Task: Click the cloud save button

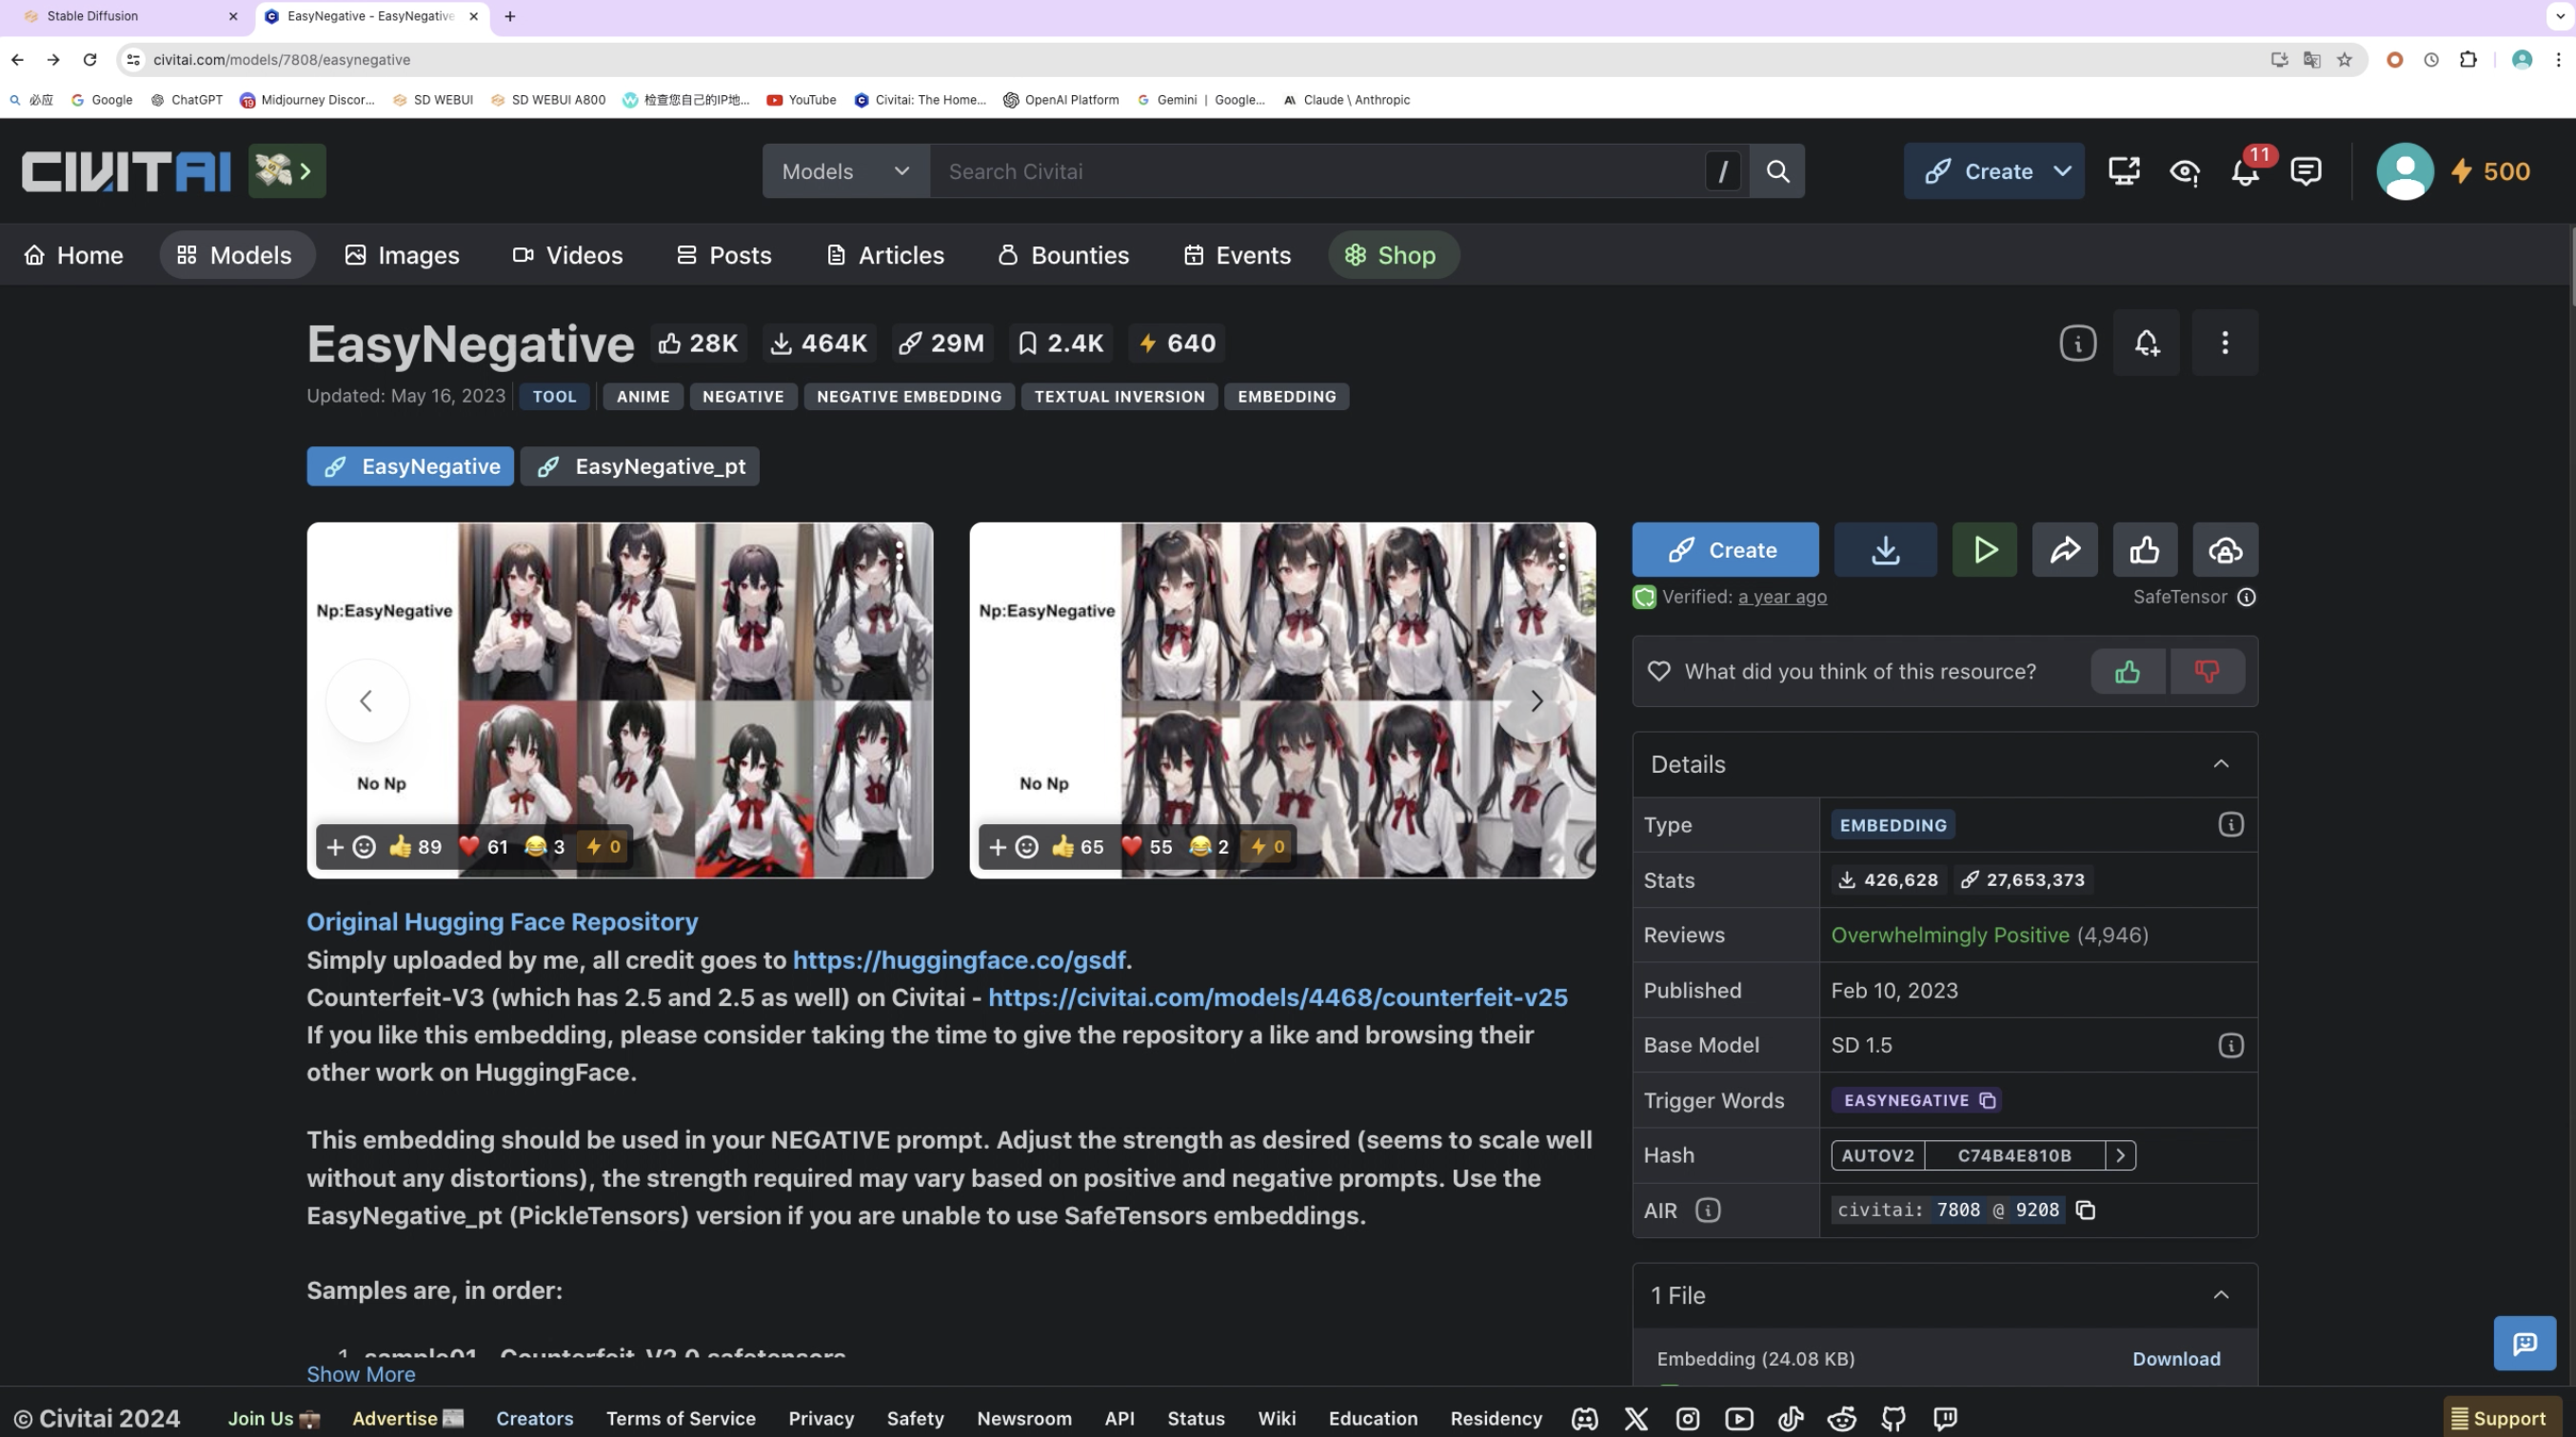Action: [x=2224, y=550]
